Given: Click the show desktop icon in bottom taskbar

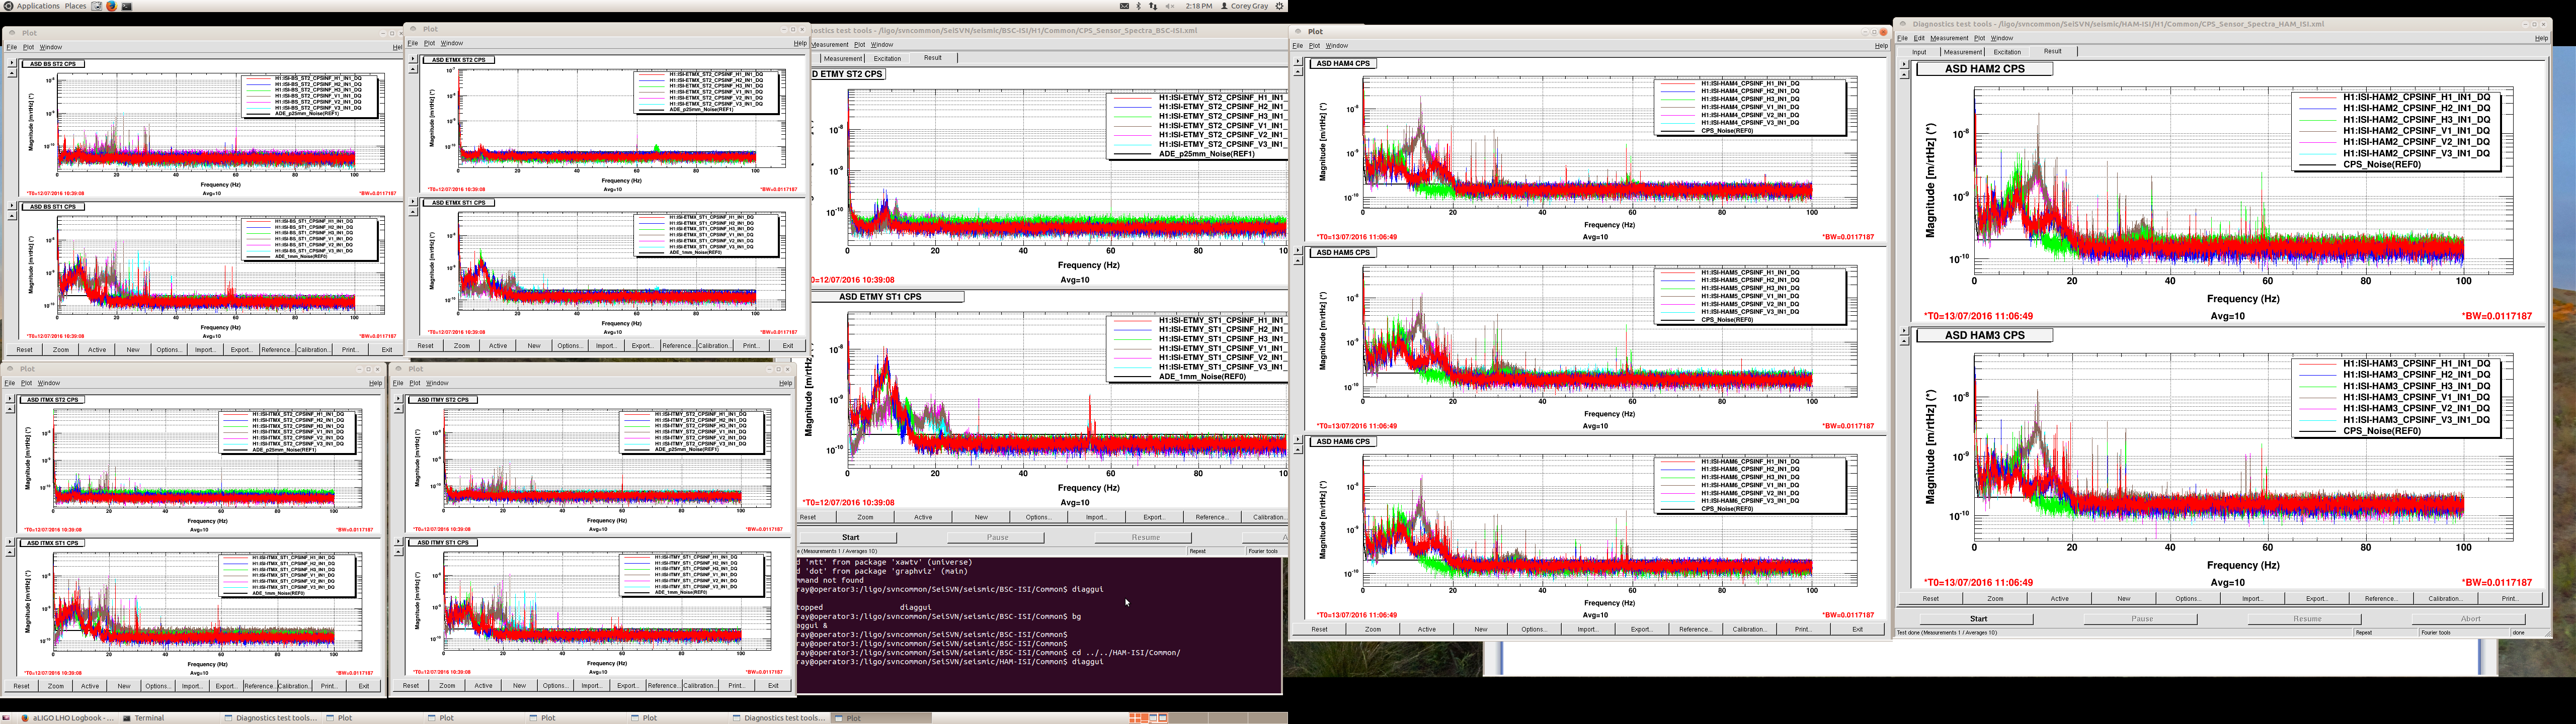Looking at the screenshot, I should tap(7, 718).
